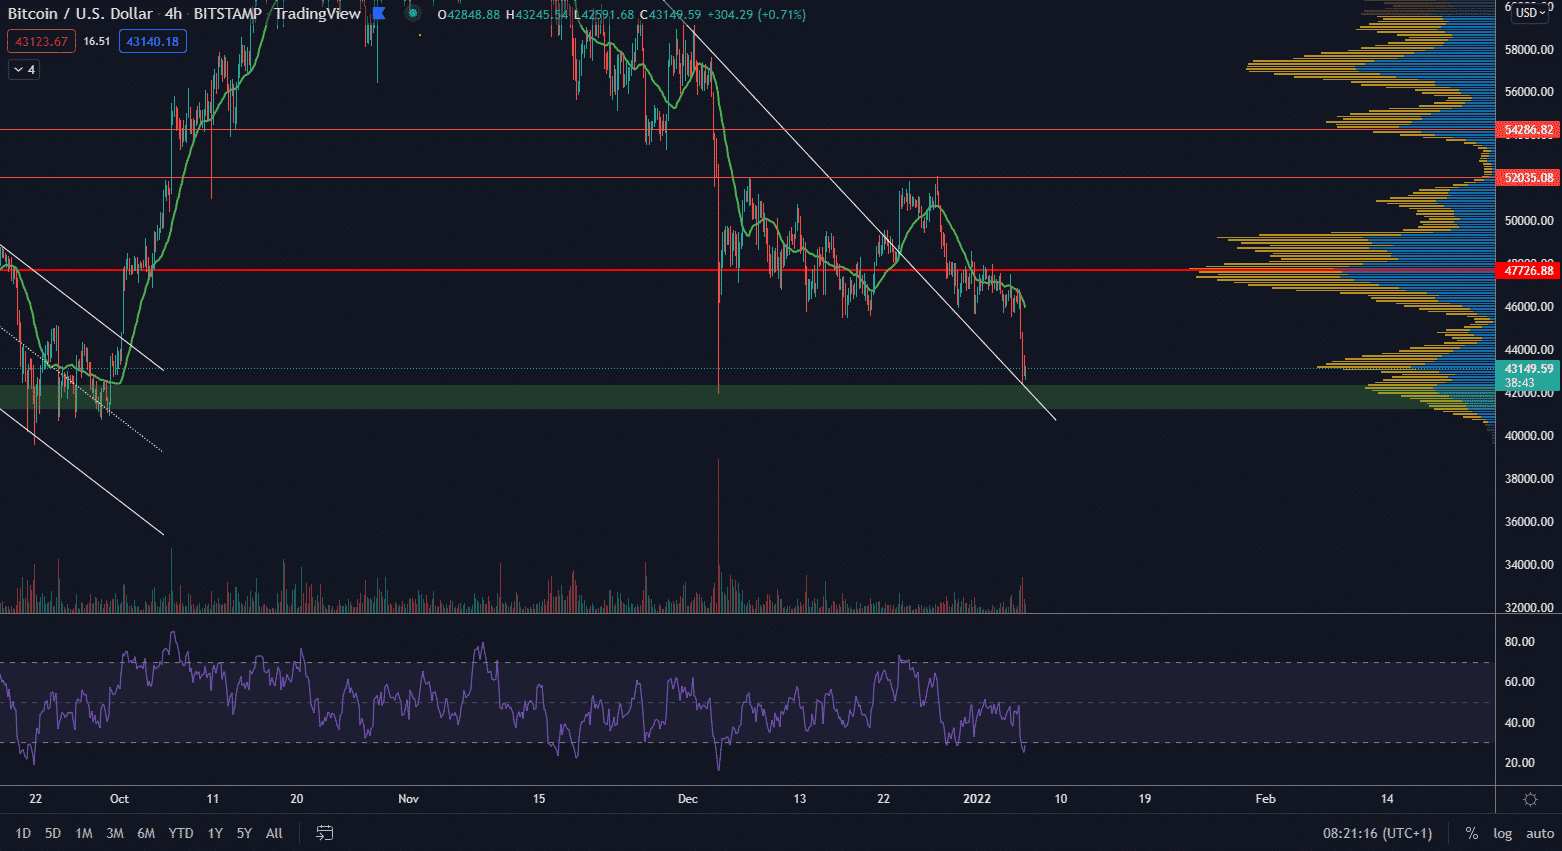Toggle percent scale mode
This screenshot has width=1562, height=851.
(1471, 833)
